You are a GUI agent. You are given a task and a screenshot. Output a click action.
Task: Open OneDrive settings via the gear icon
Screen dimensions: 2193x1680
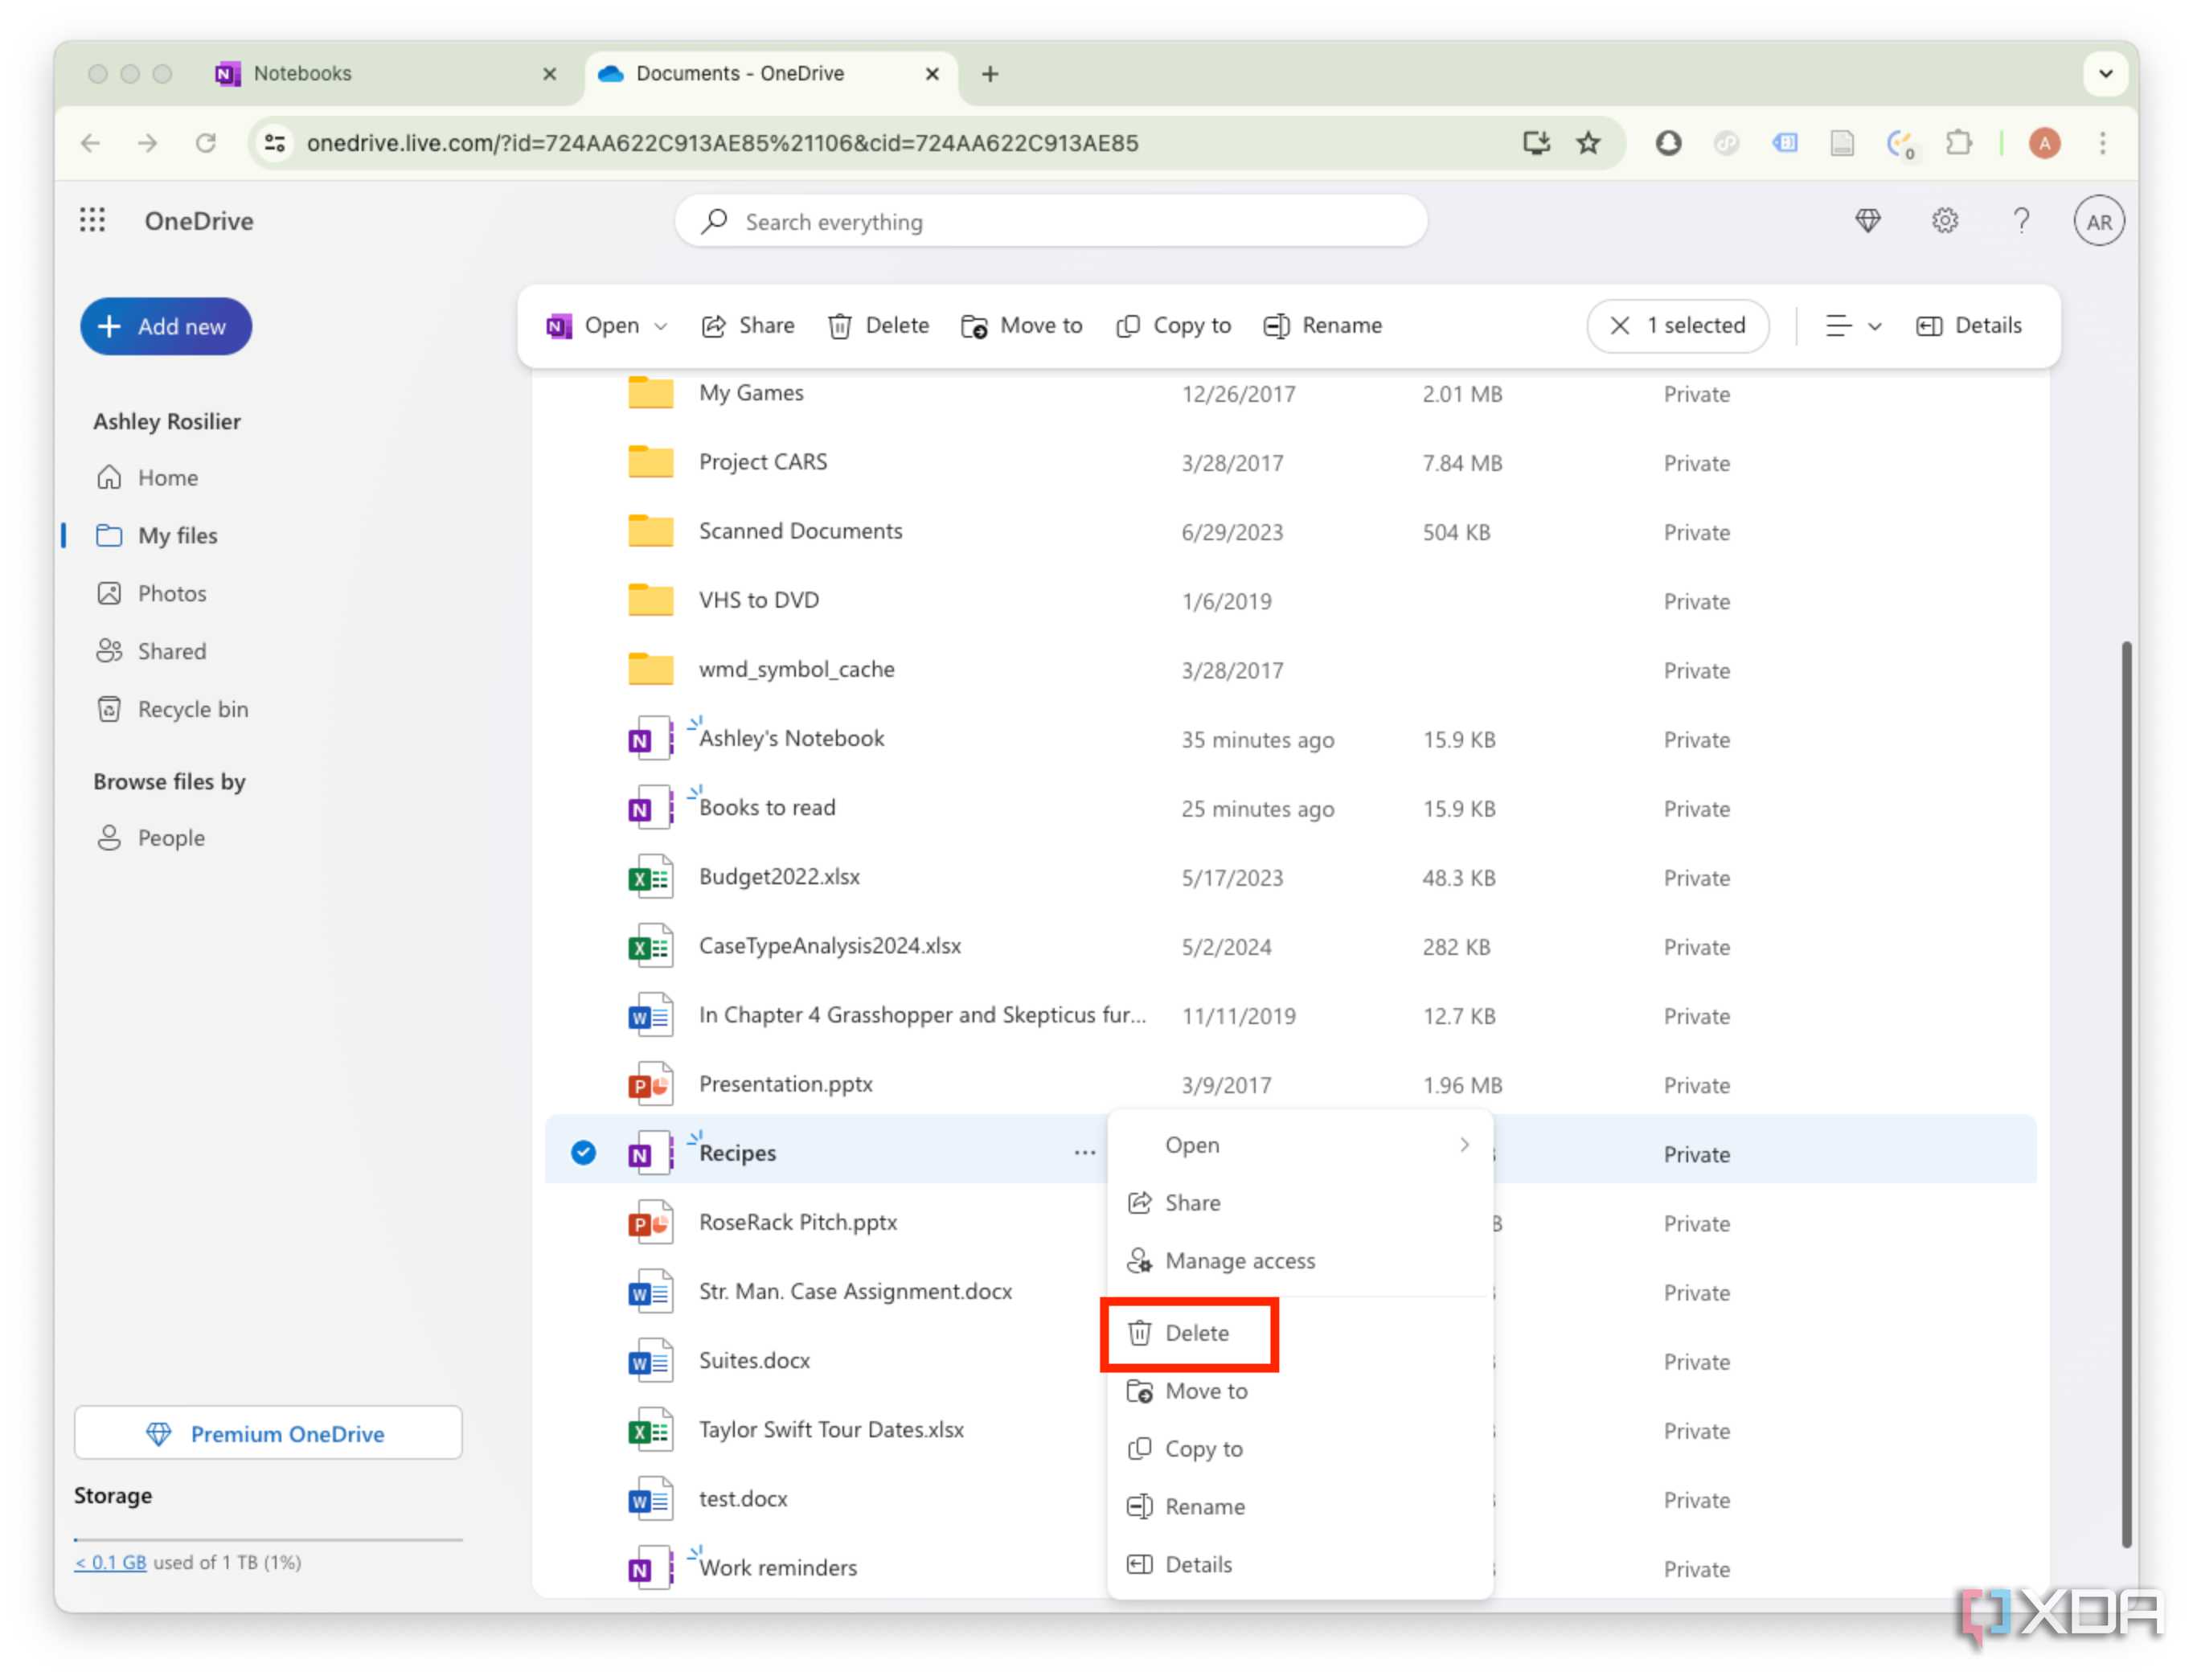tap(1944, 221)
